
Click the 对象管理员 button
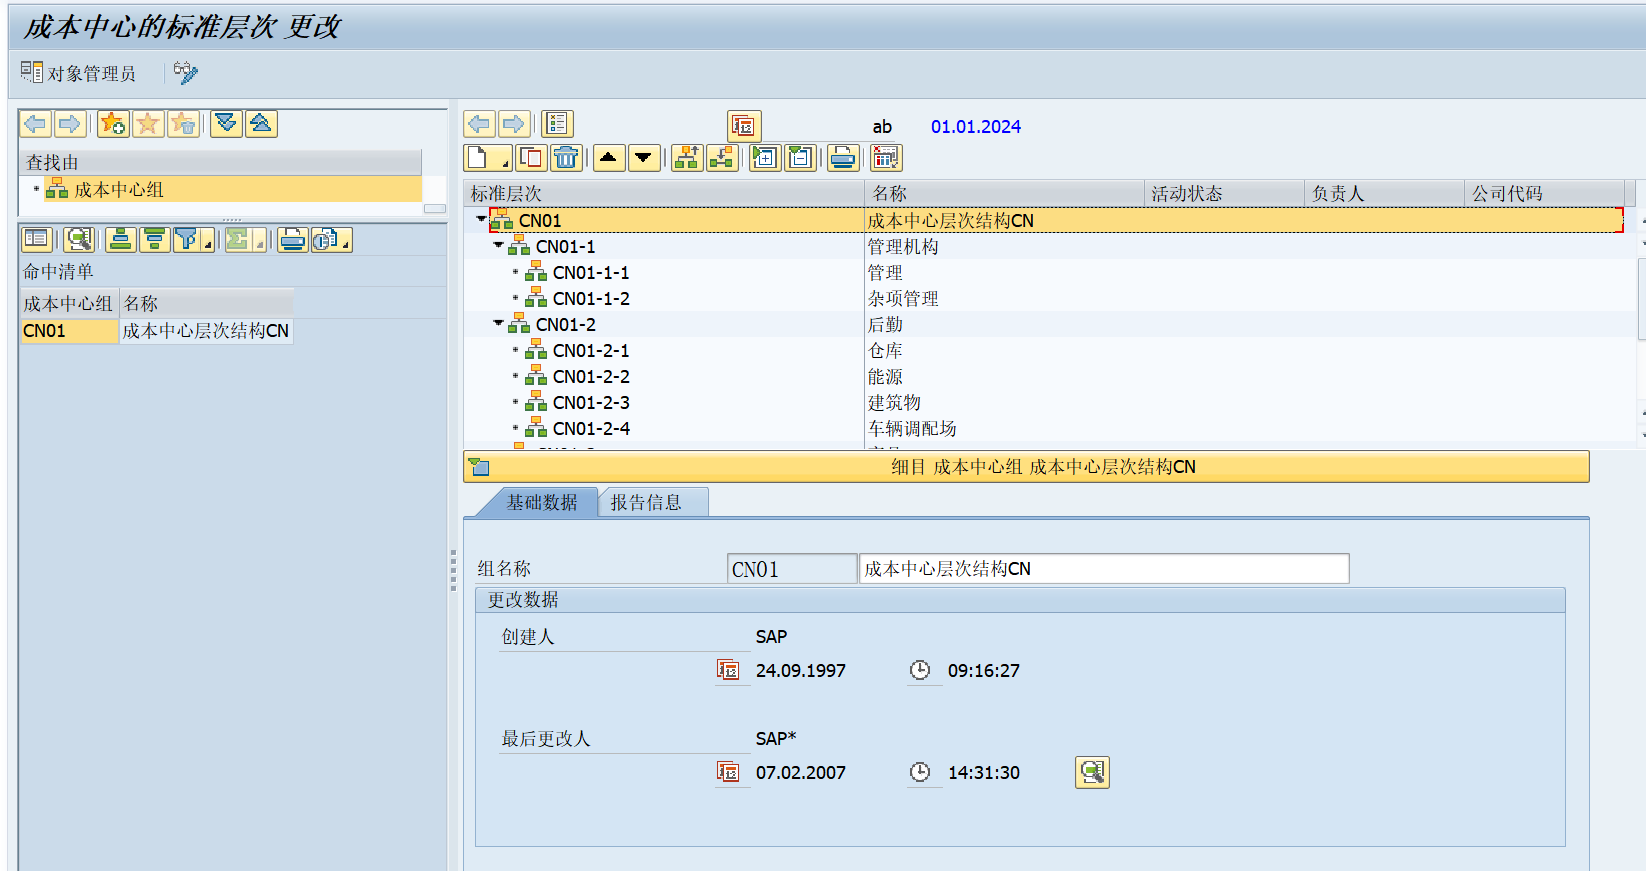pyautogui.click(x=78, y=73)
